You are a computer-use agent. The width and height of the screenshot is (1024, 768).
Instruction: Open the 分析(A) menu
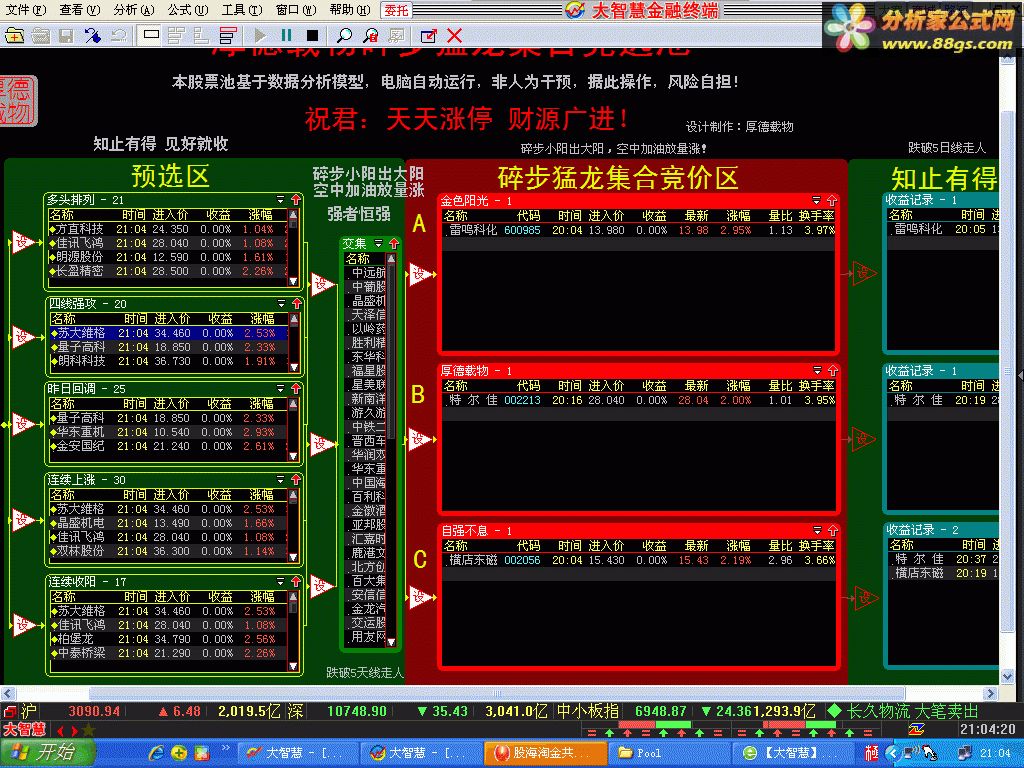point(133,9)
